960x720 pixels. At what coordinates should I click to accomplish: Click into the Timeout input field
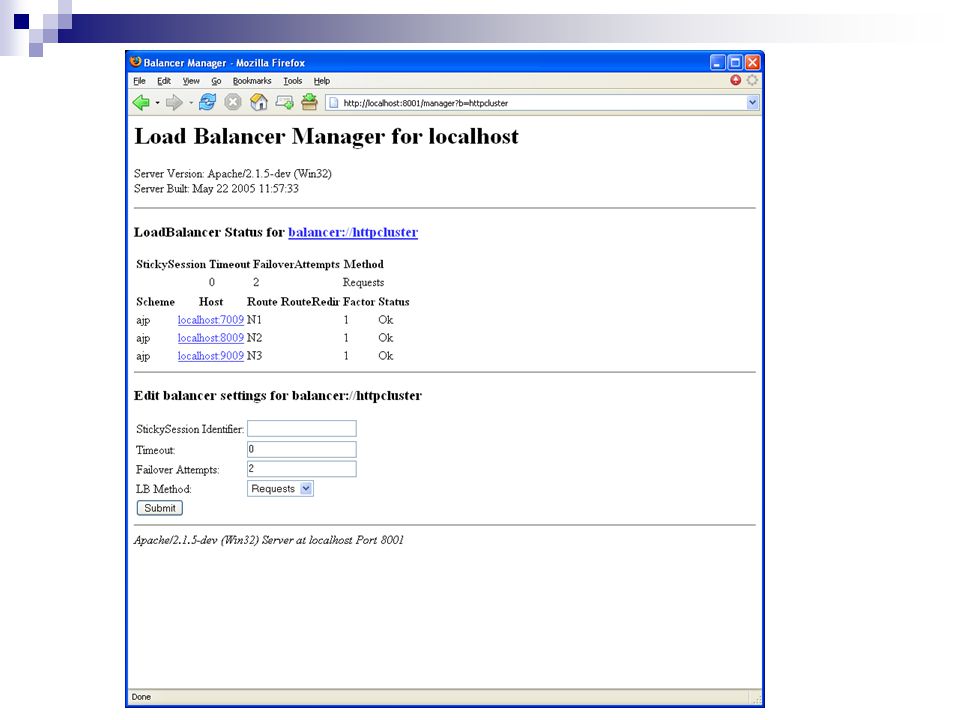pyautogui.click(x=302, y=449)
